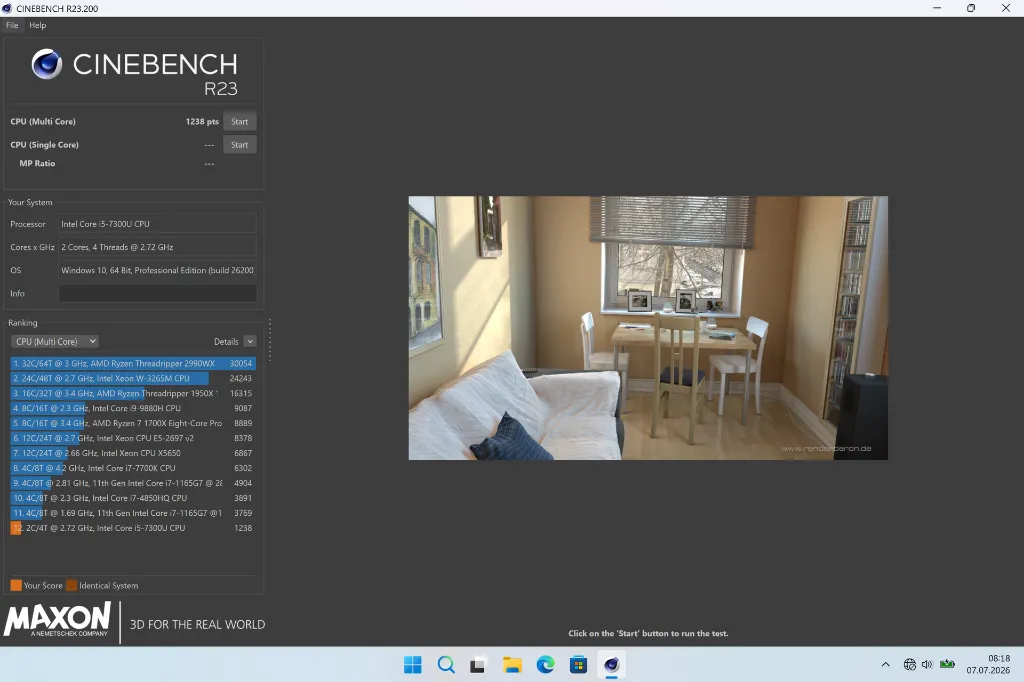
Task: Click the 1238 pts multi core score
Action: pos(202,122)
